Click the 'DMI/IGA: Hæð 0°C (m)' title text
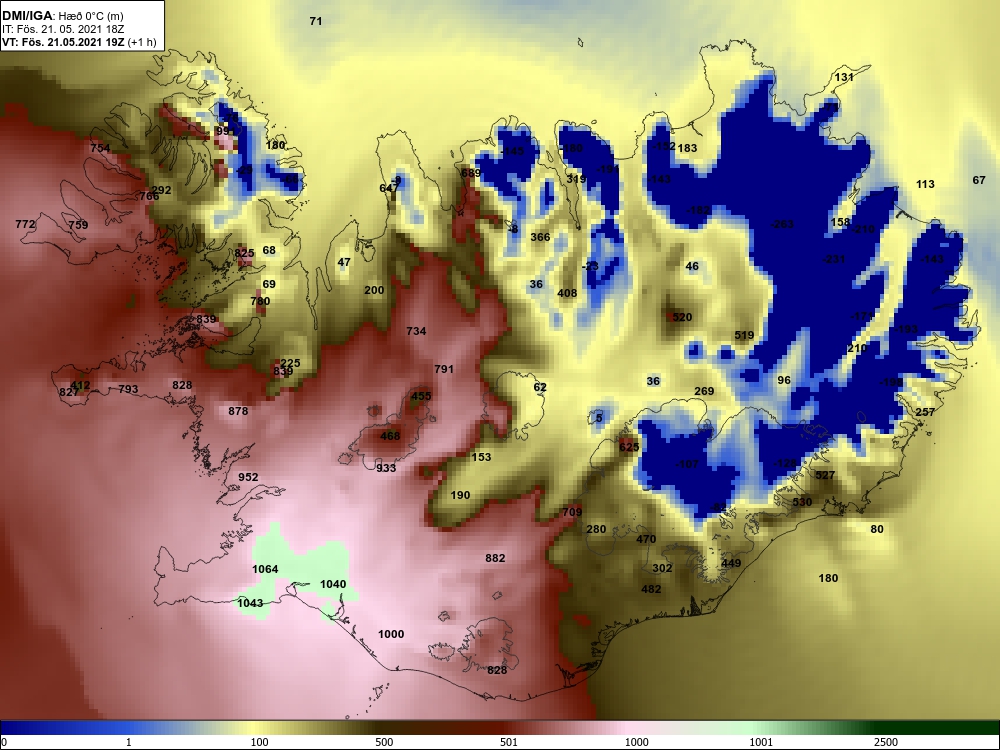1000x750 pixels. 62,17
